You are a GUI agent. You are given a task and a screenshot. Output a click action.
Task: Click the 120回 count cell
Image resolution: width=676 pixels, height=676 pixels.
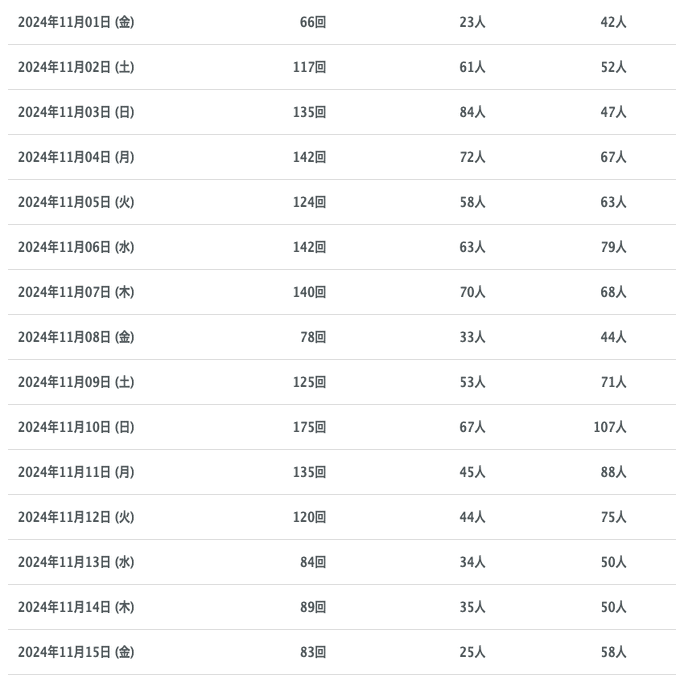[309, 517]
